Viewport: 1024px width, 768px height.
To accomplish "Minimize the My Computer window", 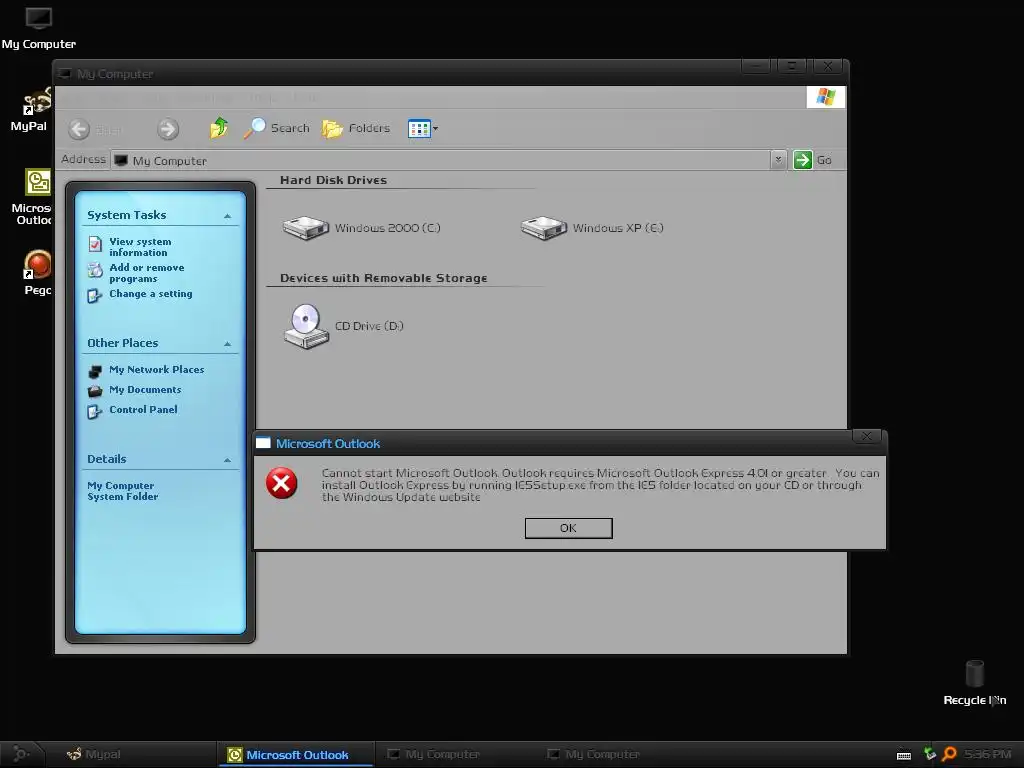I will 756,65.
